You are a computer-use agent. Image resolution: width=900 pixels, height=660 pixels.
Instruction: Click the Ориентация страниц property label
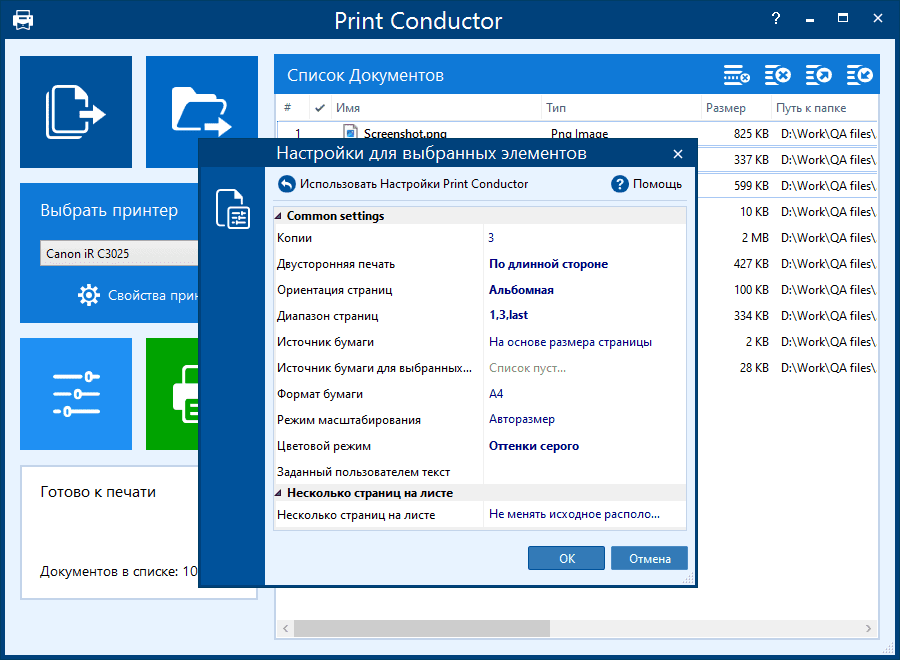(x=335, y=290)
